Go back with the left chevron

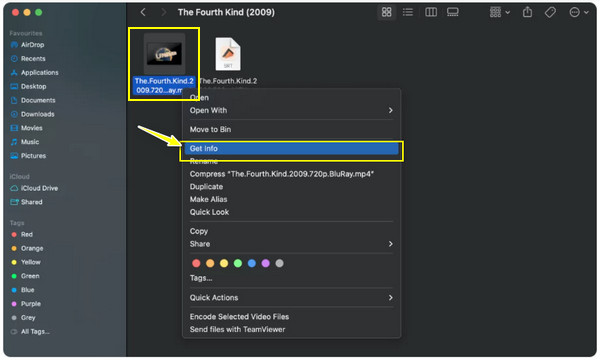[x=143, y=12]
